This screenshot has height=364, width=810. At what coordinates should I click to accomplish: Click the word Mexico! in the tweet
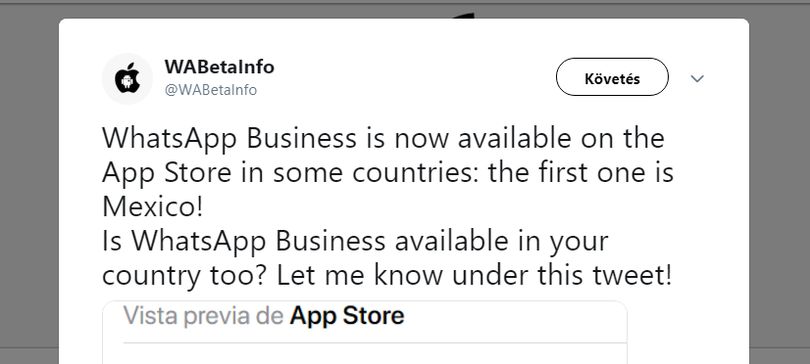point(152,207)
